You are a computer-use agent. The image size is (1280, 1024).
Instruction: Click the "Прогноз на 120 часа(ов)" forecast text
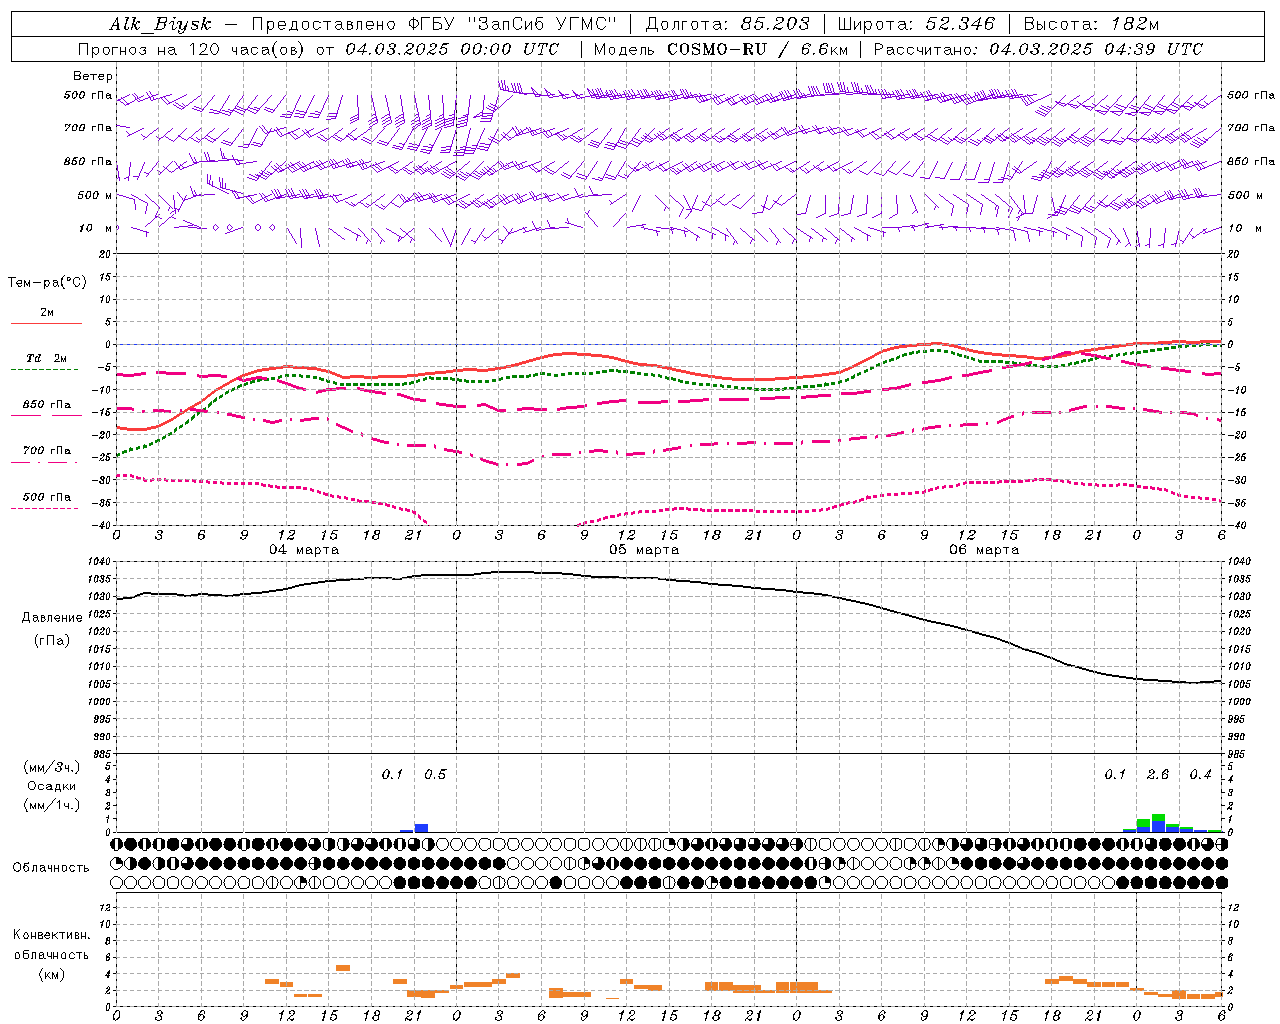[x=192, y=49]
